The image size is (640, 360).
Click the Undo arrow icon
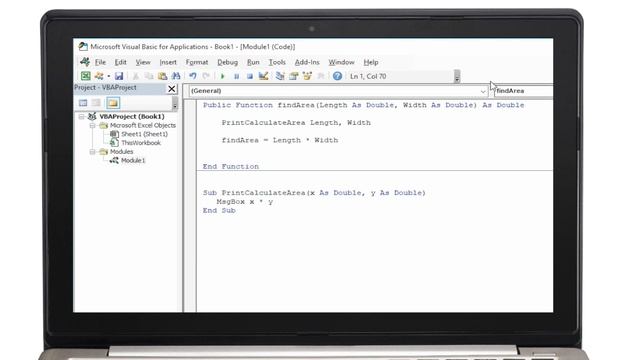pyautogui.click(x=193, y=76)
